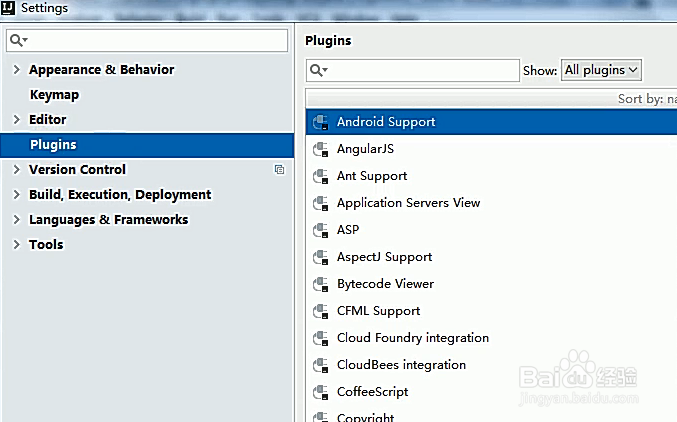Expand the Tools settings section
Screen dimensions: 677x422
tap(16, 245)
